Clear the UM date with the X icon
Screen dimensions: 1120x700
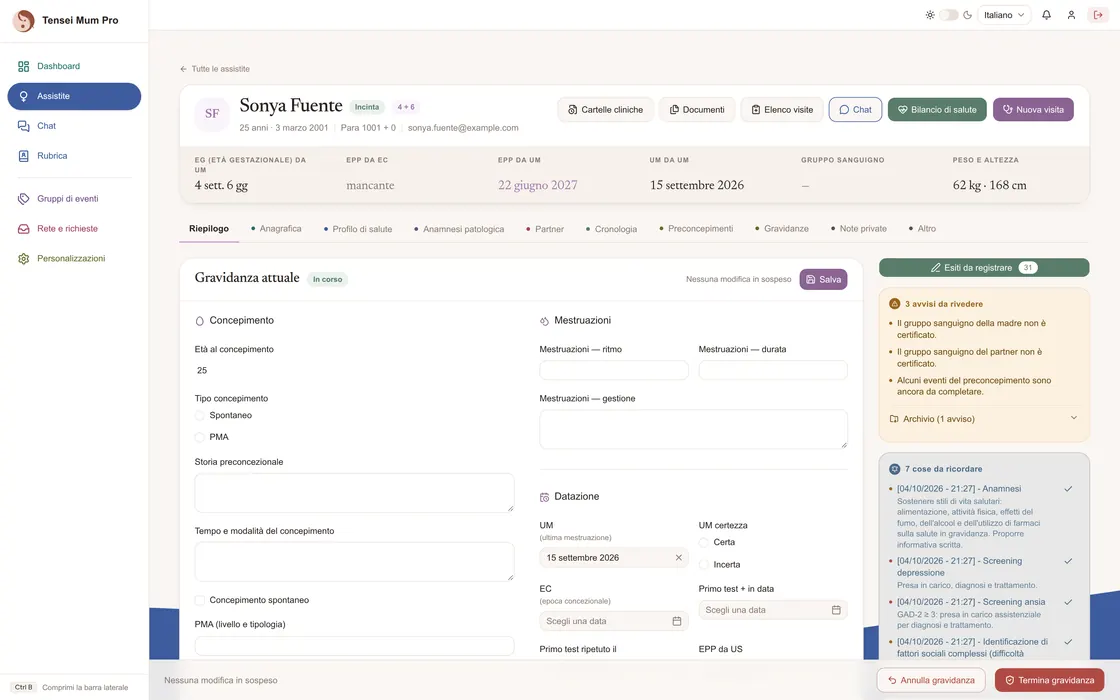[x=679, y=558]
